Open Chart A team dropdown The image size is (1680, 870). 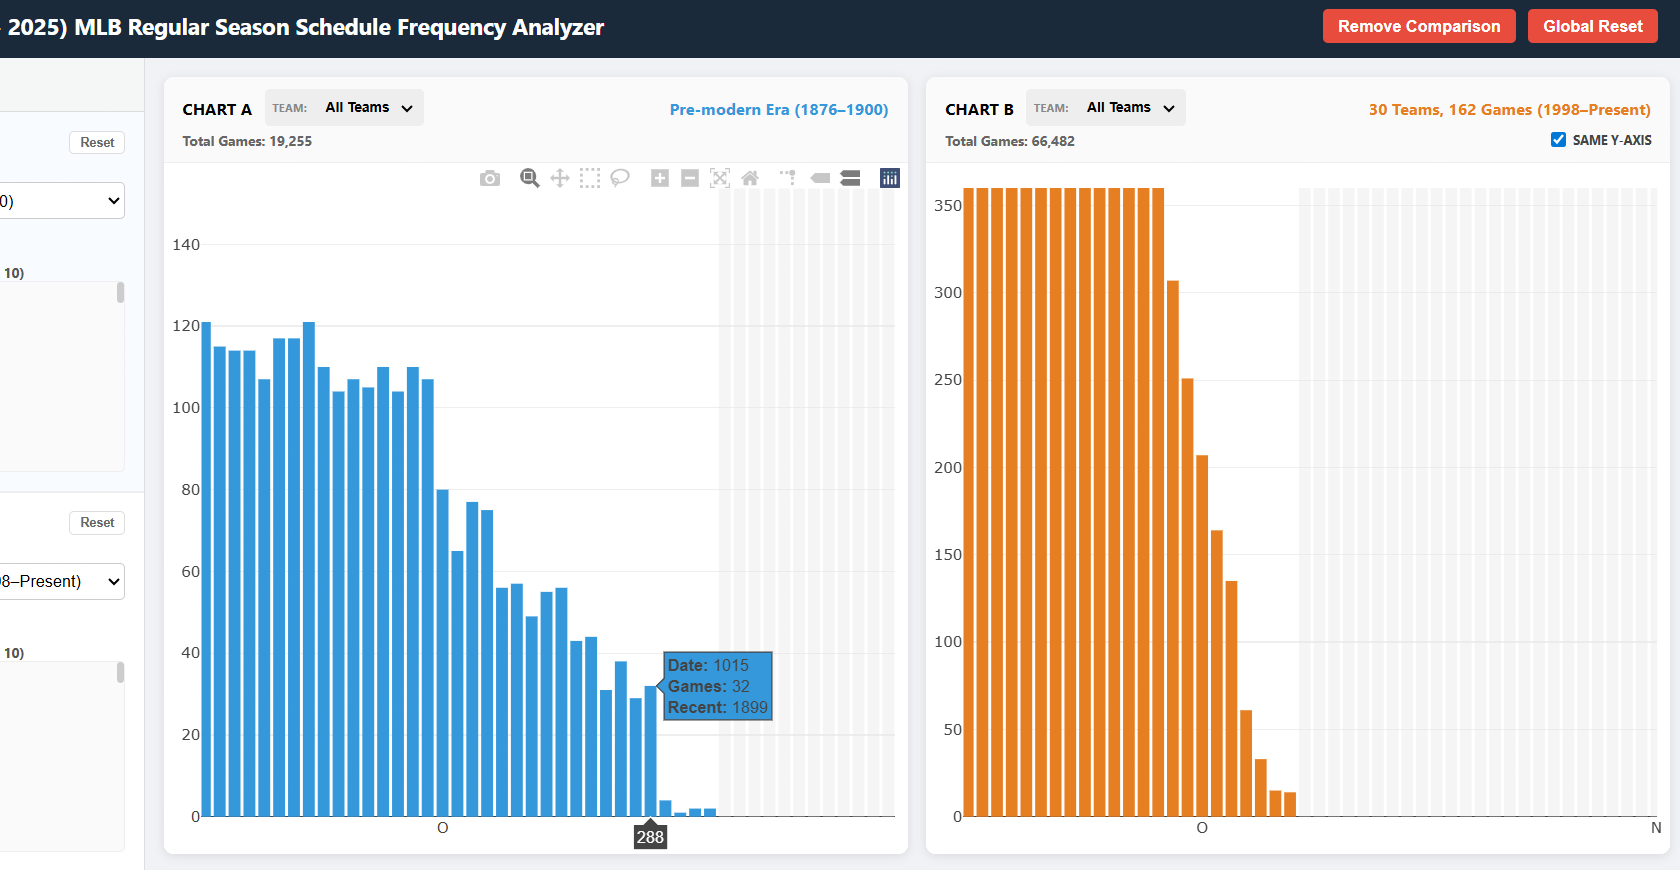tap(367, 108)
